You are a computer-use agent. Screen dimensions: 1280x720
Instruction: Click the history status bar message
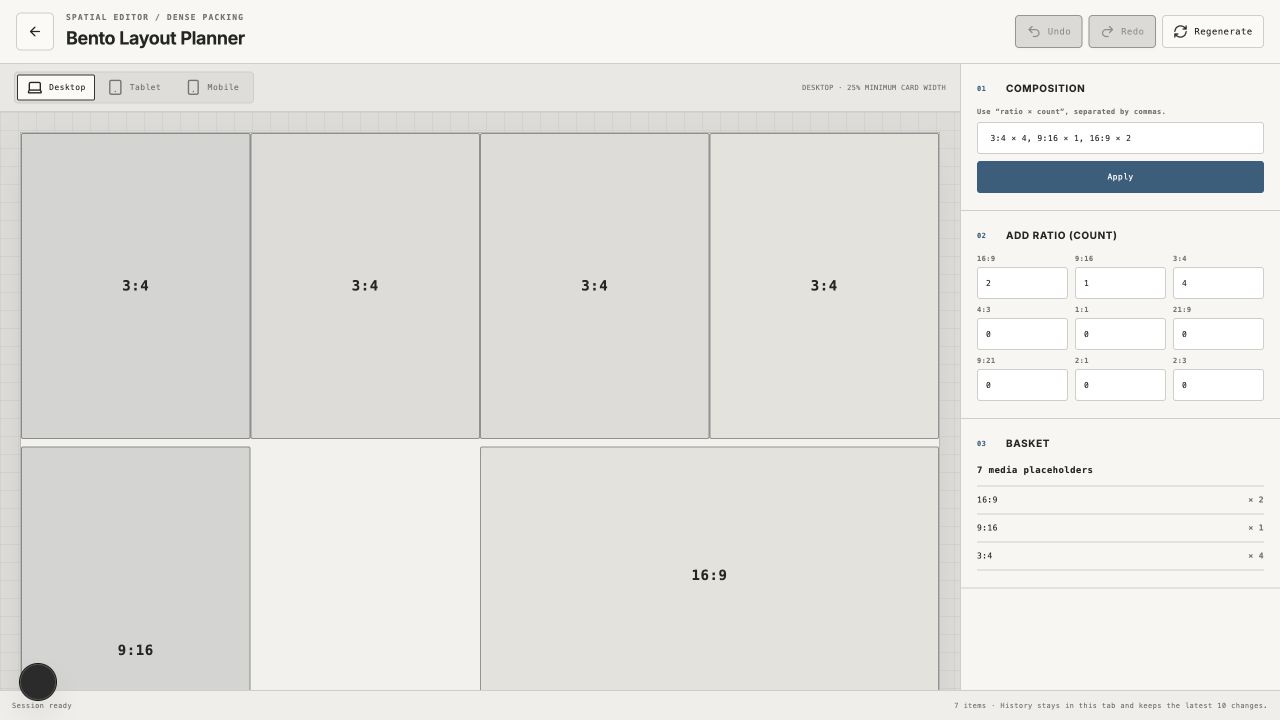tap(1110, 706)
